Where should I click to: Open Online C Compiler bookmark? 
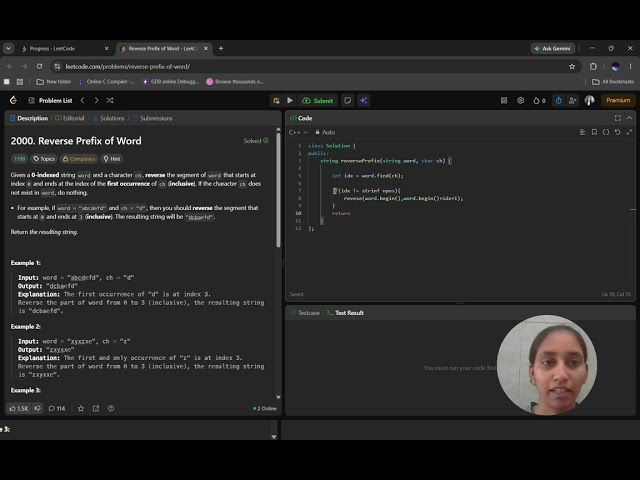pyautogui.click(x=107, y=82)
